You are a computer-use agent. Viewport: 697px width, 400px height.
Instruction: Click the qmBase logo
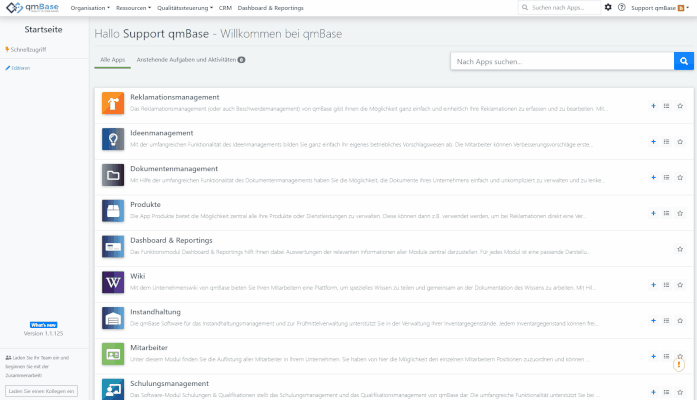pyautogui.click(x=32, y=8)
